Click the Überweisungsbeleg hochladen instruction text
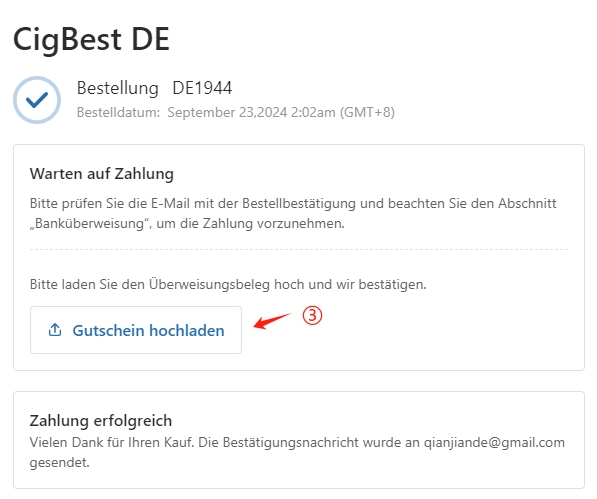The width and height of the screenshot is (597, 499). coord(228,284)
